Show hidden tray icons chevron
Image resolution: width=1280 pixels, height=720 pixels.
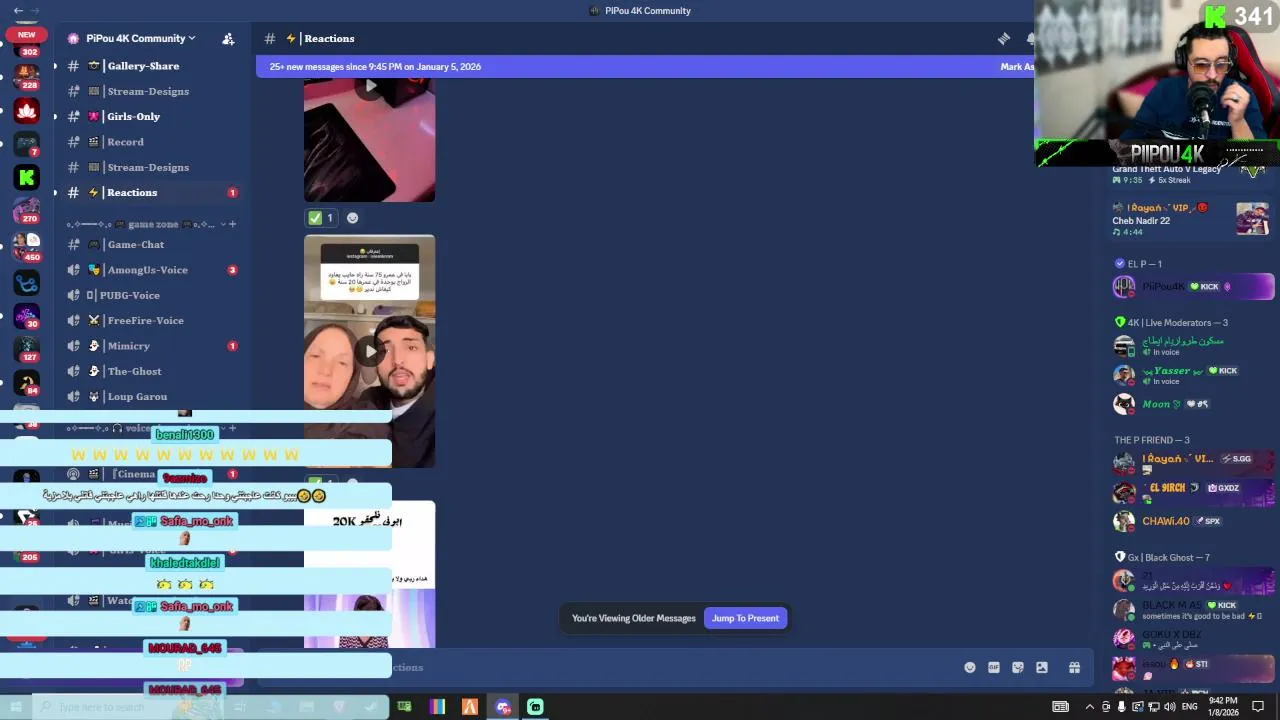point(1089,707)
